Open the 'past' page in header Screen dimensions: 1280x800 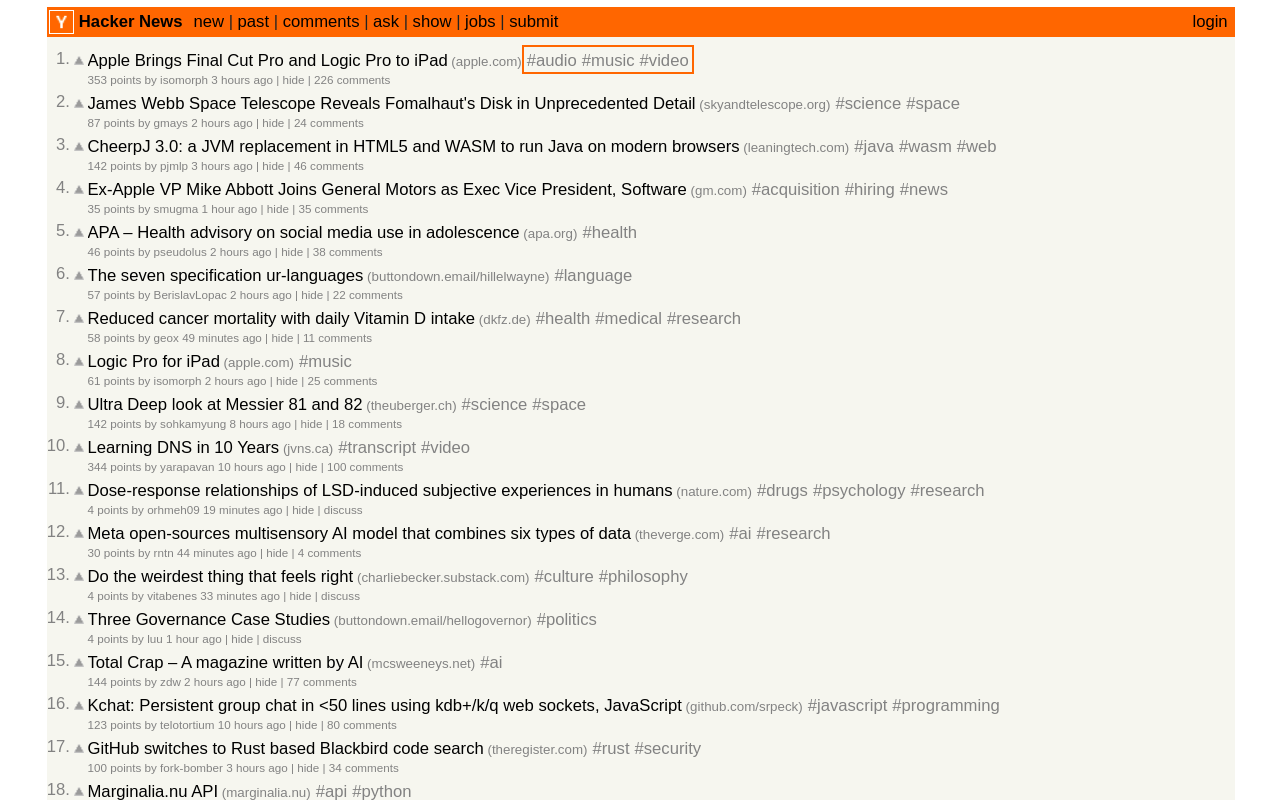[253, 22]
